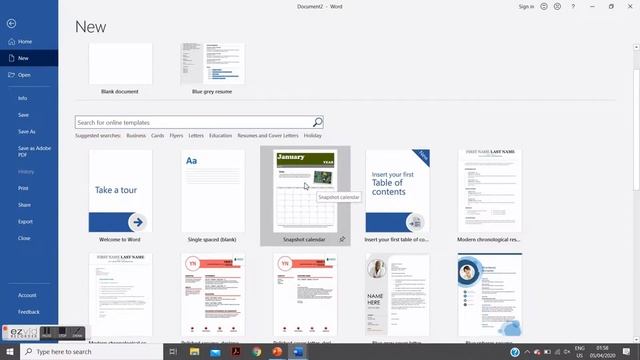Click the Word icon on the taskbar
The height and width of the screenshot is (360, 640).
[298, 351]
